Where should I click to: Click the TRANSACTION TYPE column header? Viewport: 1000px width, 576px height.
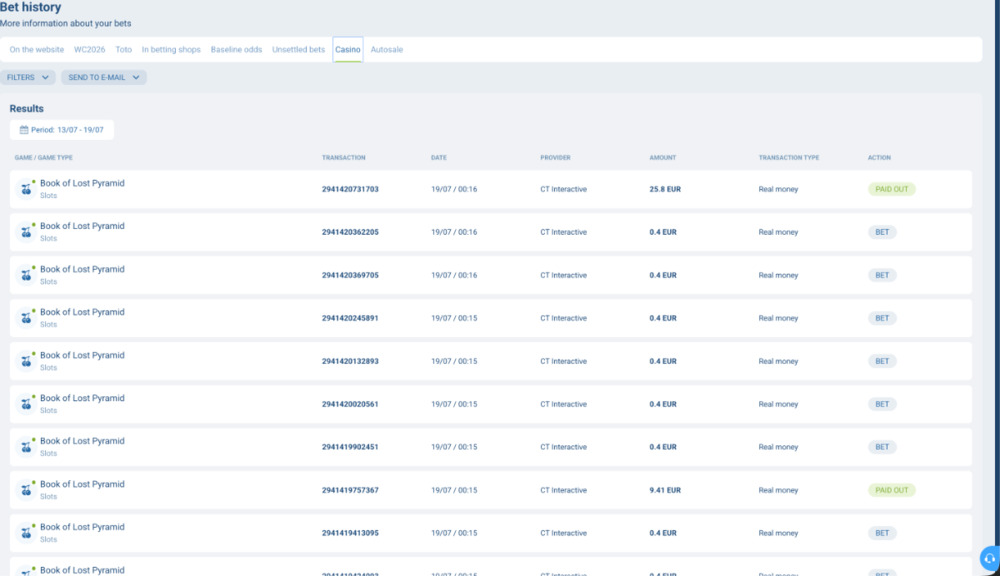[789, 158]
